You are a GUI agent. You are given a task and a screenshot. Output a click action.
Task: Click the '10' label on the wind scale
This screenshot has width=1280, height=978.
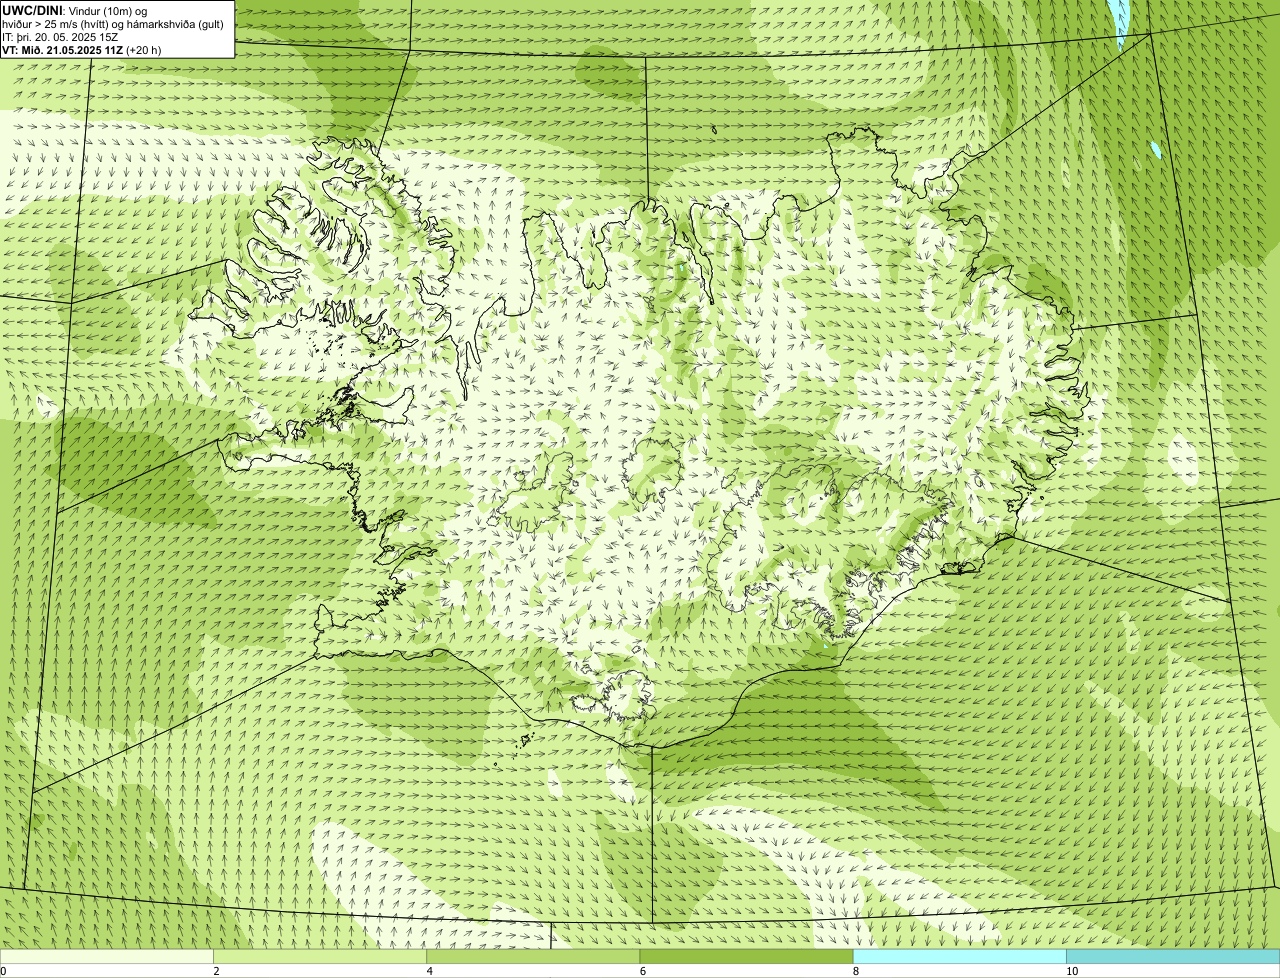(1072, 971)
